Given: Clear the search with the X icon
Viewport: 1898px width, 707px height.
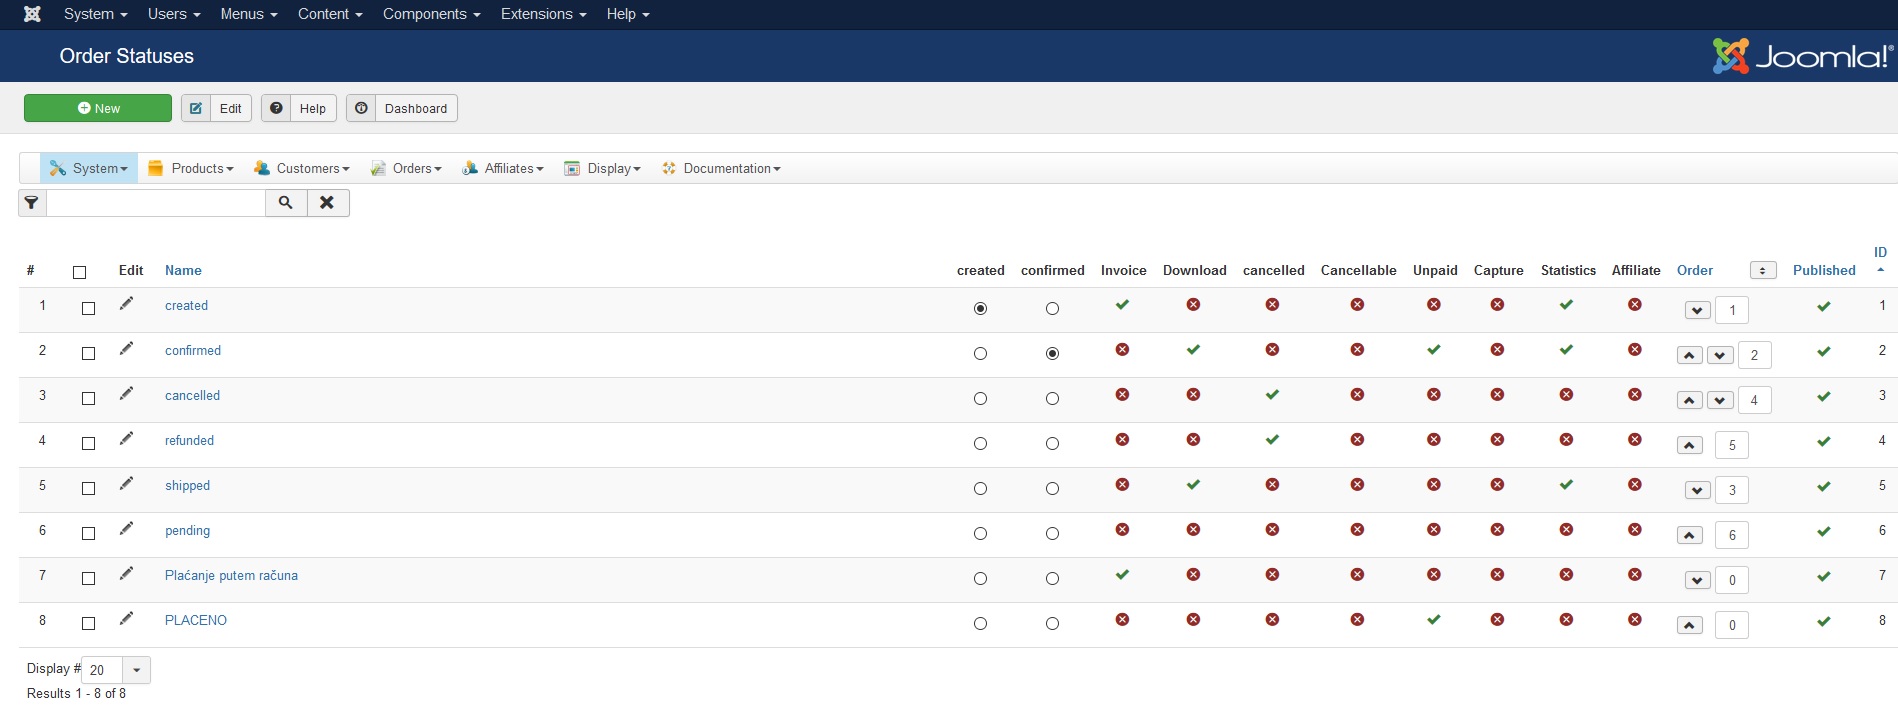Looking at the screenshot, I should coord(327,203).
